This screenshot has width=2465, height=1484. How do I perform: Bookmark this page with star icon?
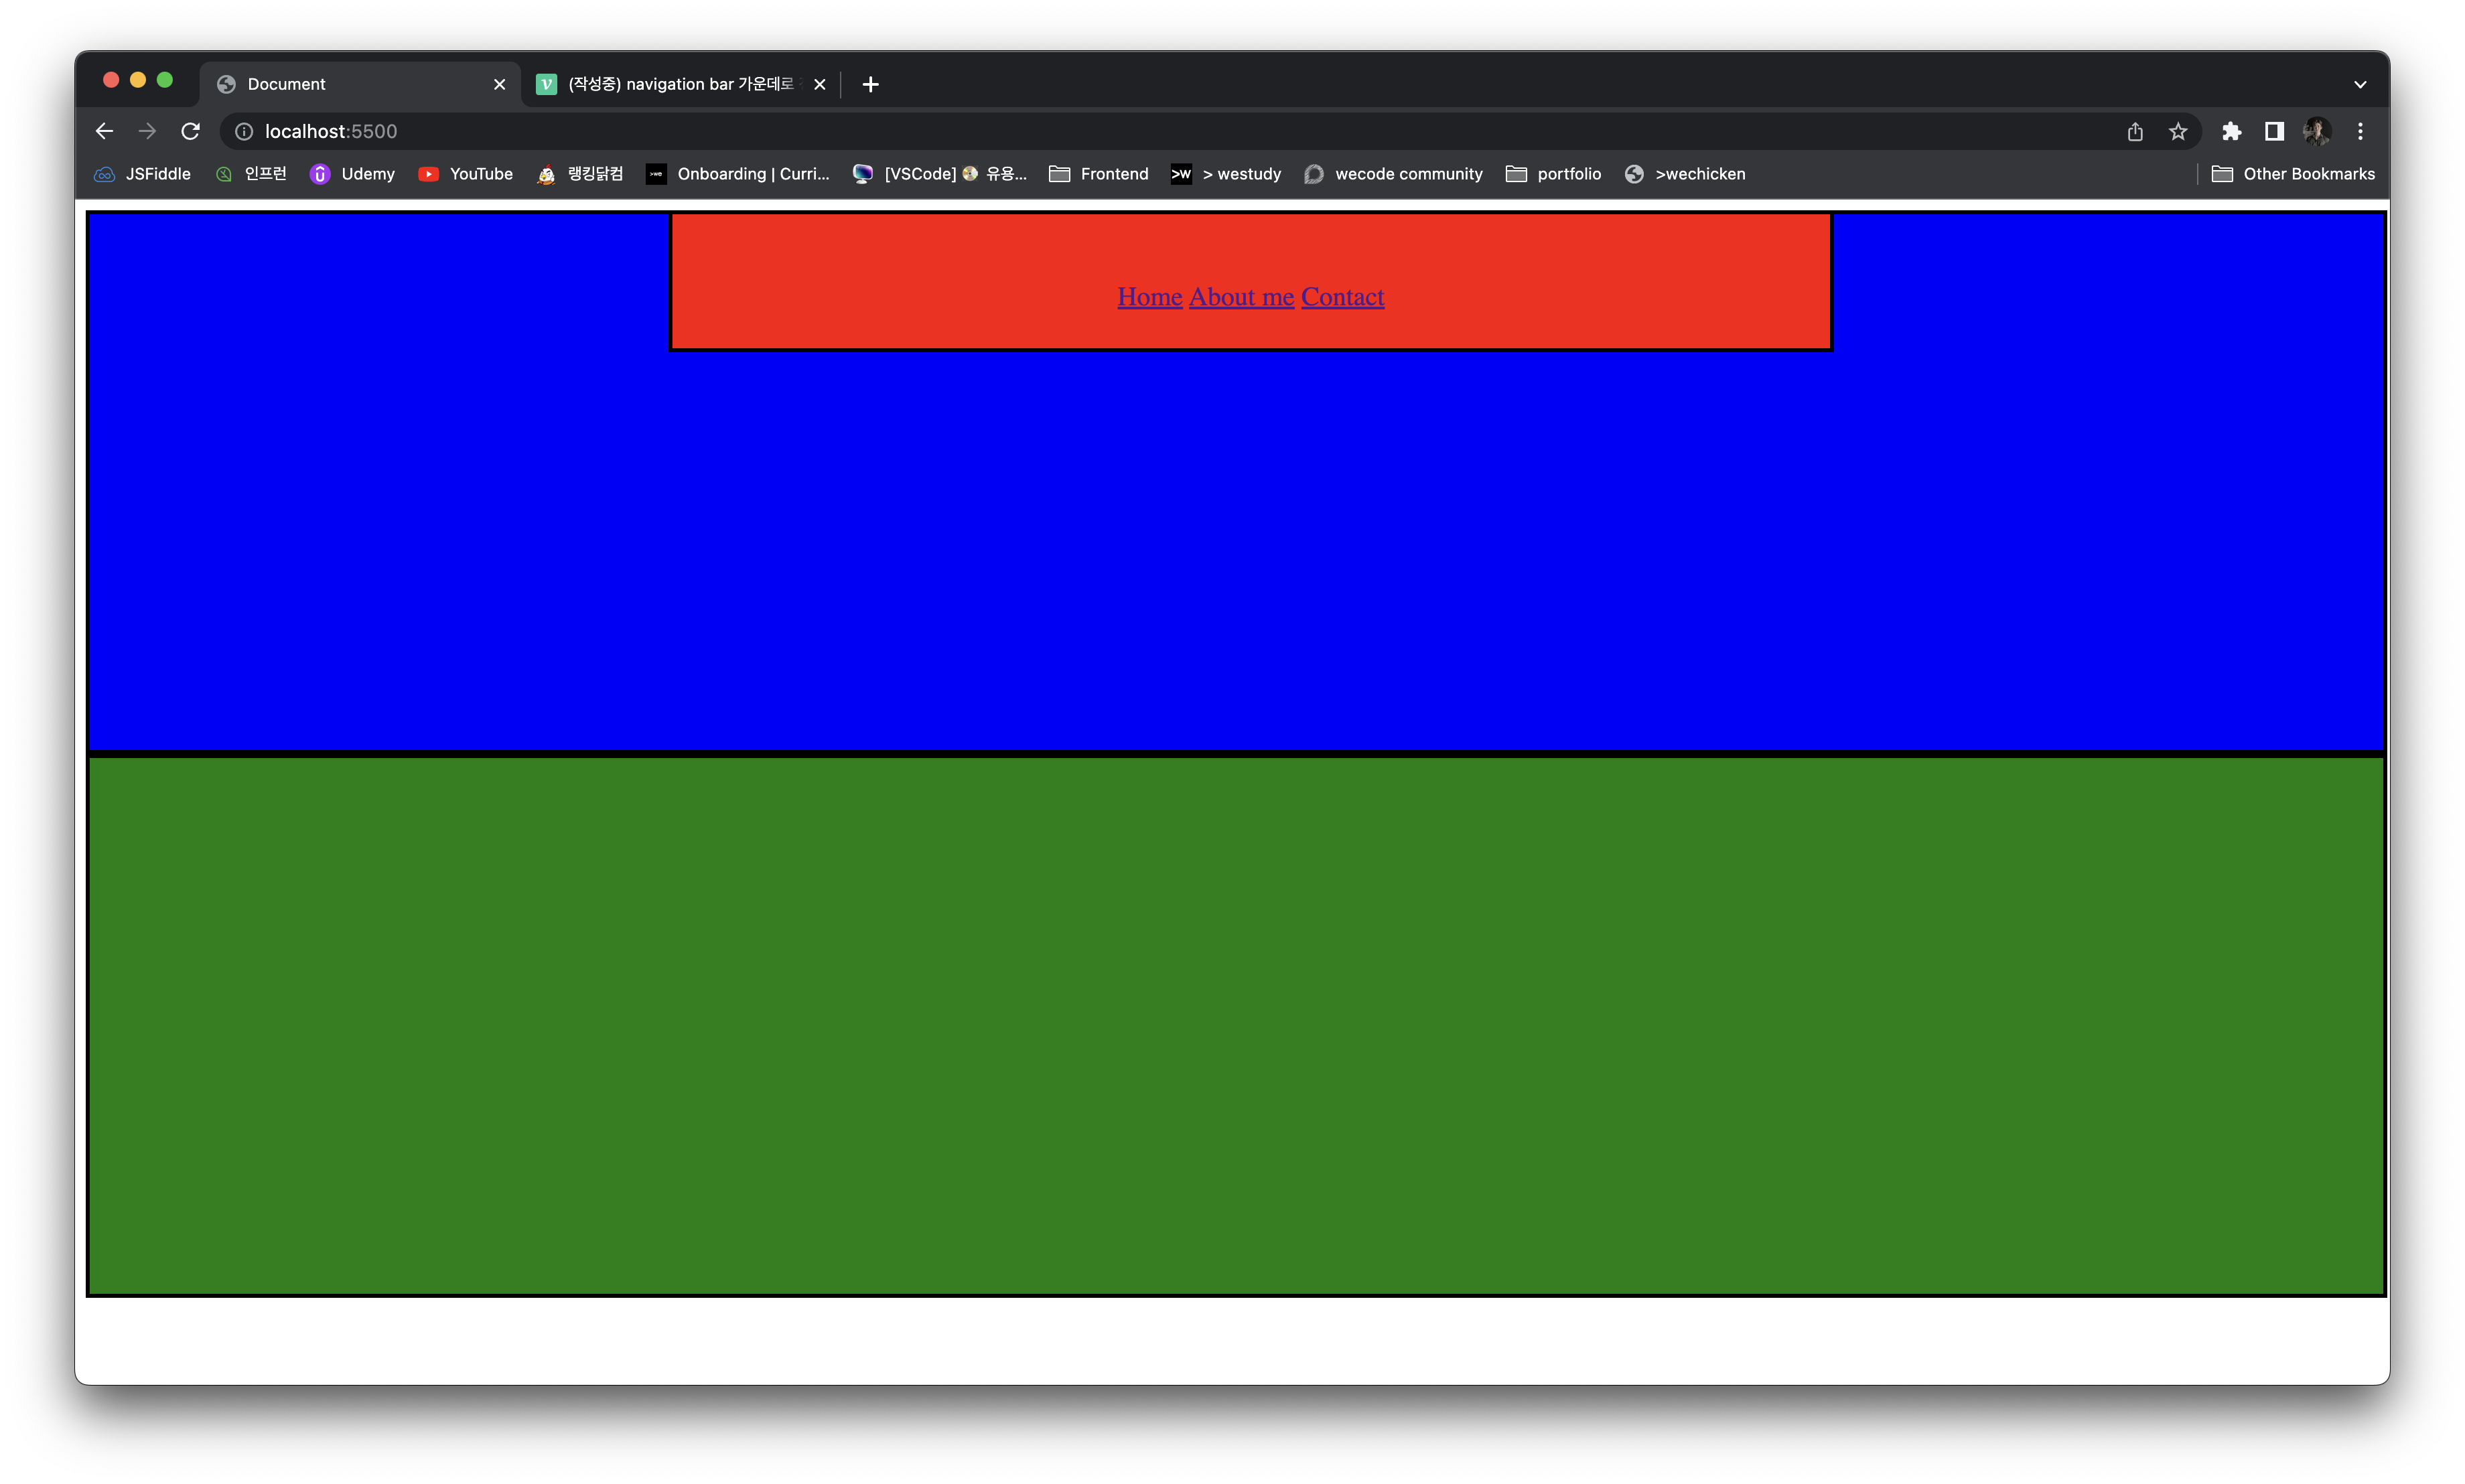point(2178,131)
